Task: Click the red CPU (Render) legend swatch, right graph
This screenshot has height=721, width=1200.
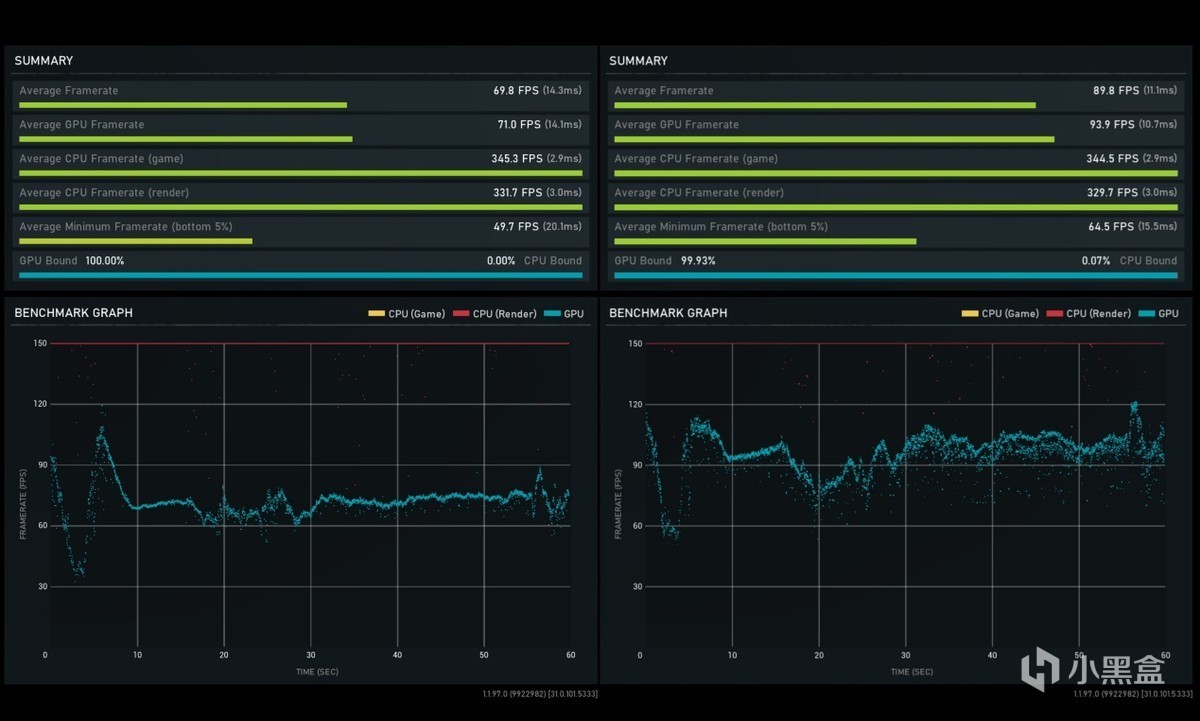Action: (1054, 314)
